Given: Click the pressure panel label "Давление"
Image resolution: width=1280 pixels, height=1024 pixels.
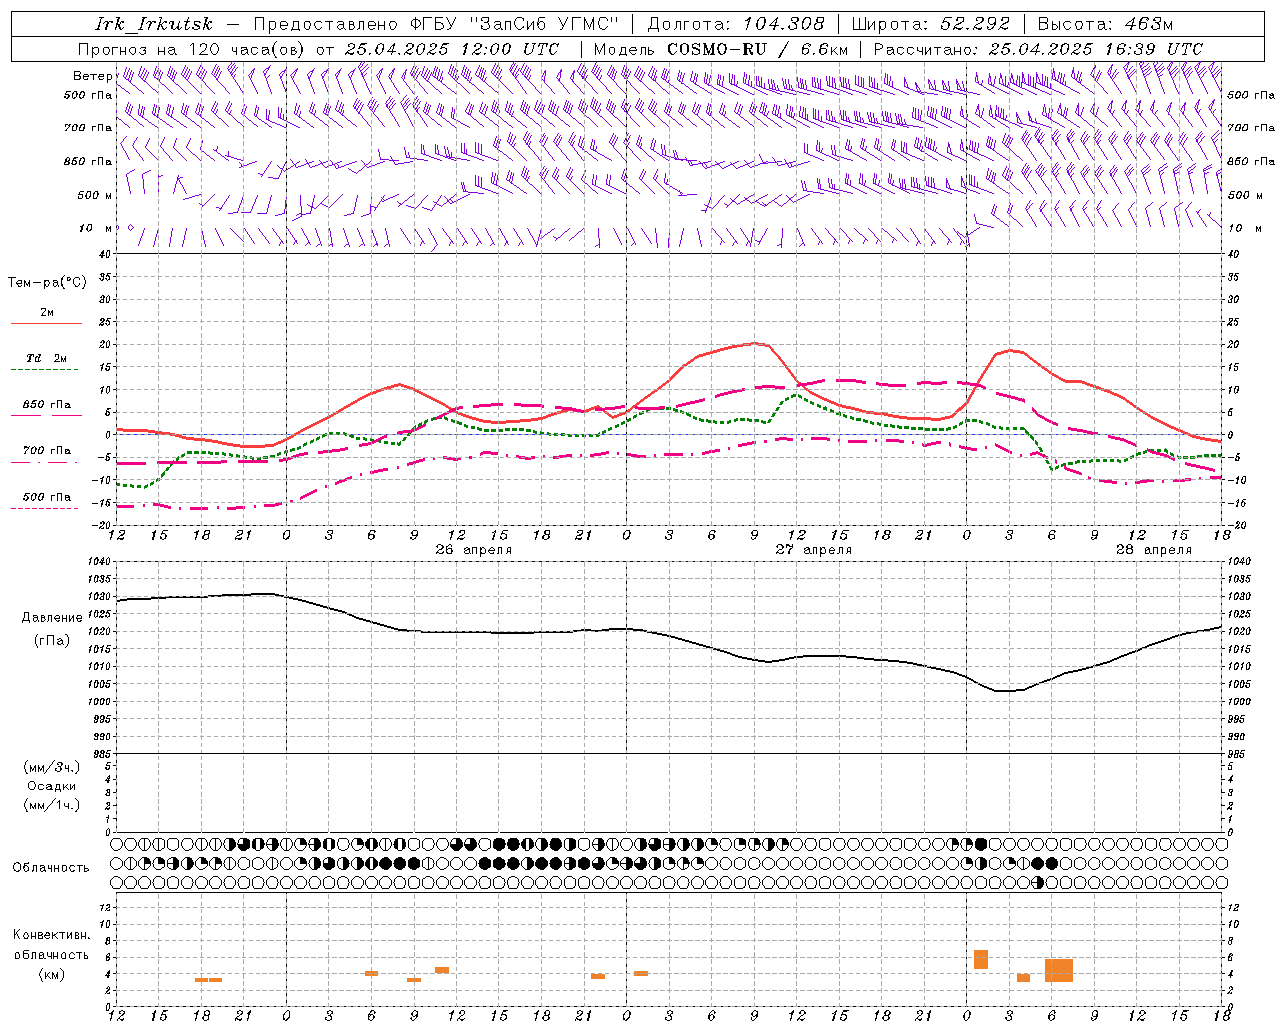Looking at the screenshot, I should point(52,617).
